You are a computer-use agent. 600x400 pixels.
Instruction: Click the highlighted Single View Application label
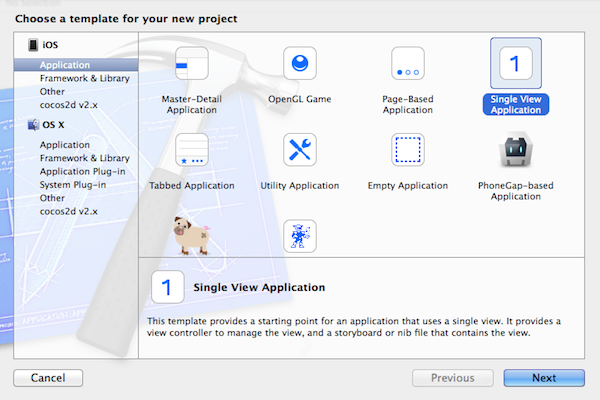pyautogui.click(x=516, y=104)
